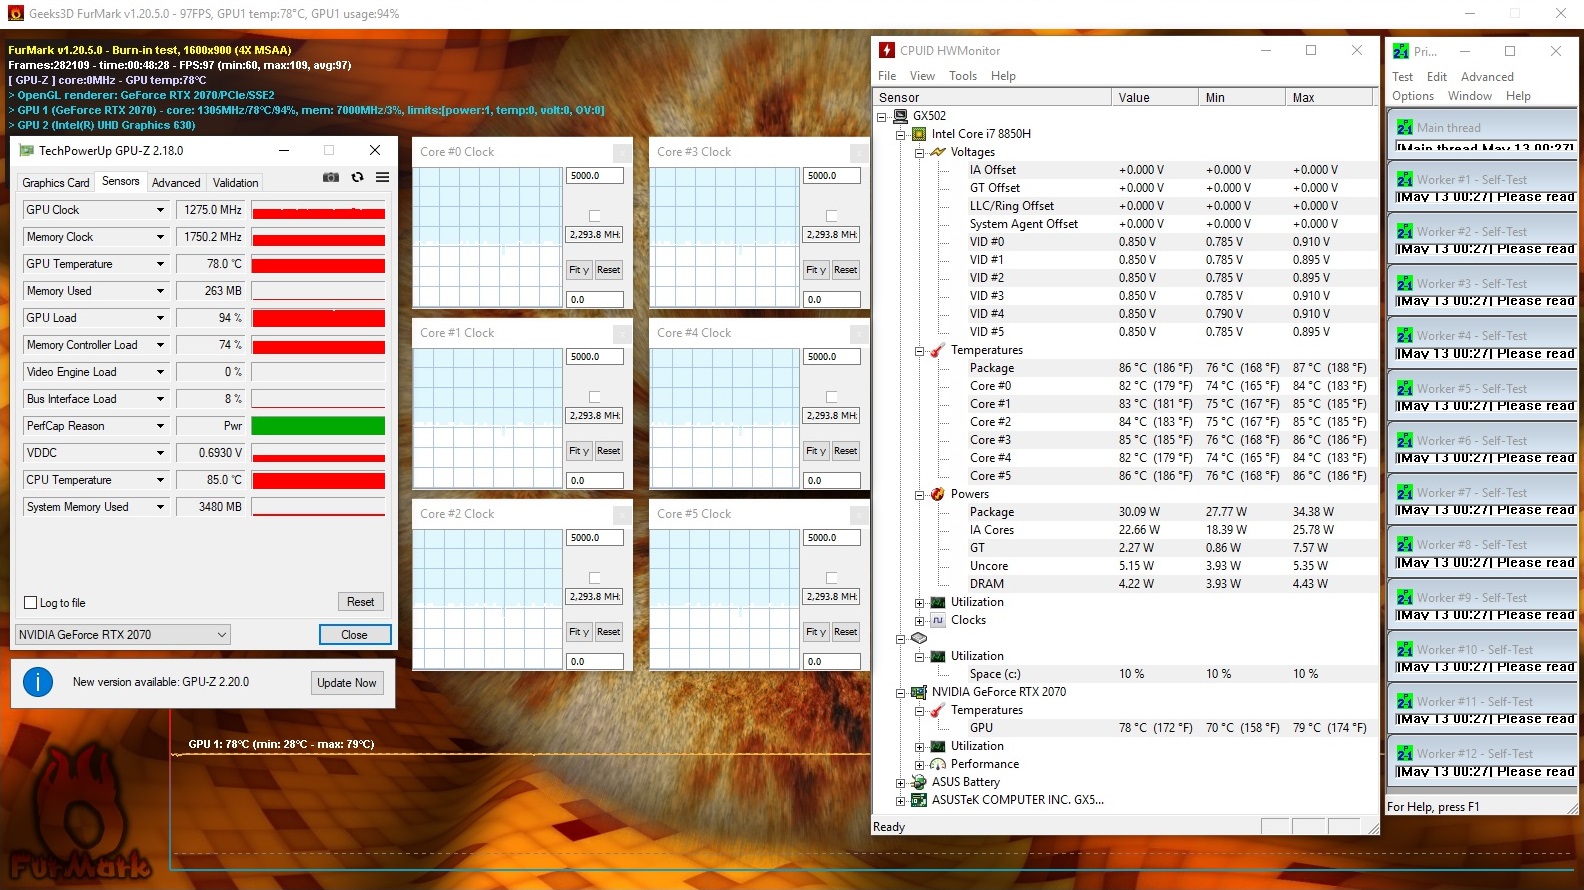Viewport: 1584px width, 890px height.
Task: Click the GPU Clock value 1275.0 MHz
Action: coord(212,210)
